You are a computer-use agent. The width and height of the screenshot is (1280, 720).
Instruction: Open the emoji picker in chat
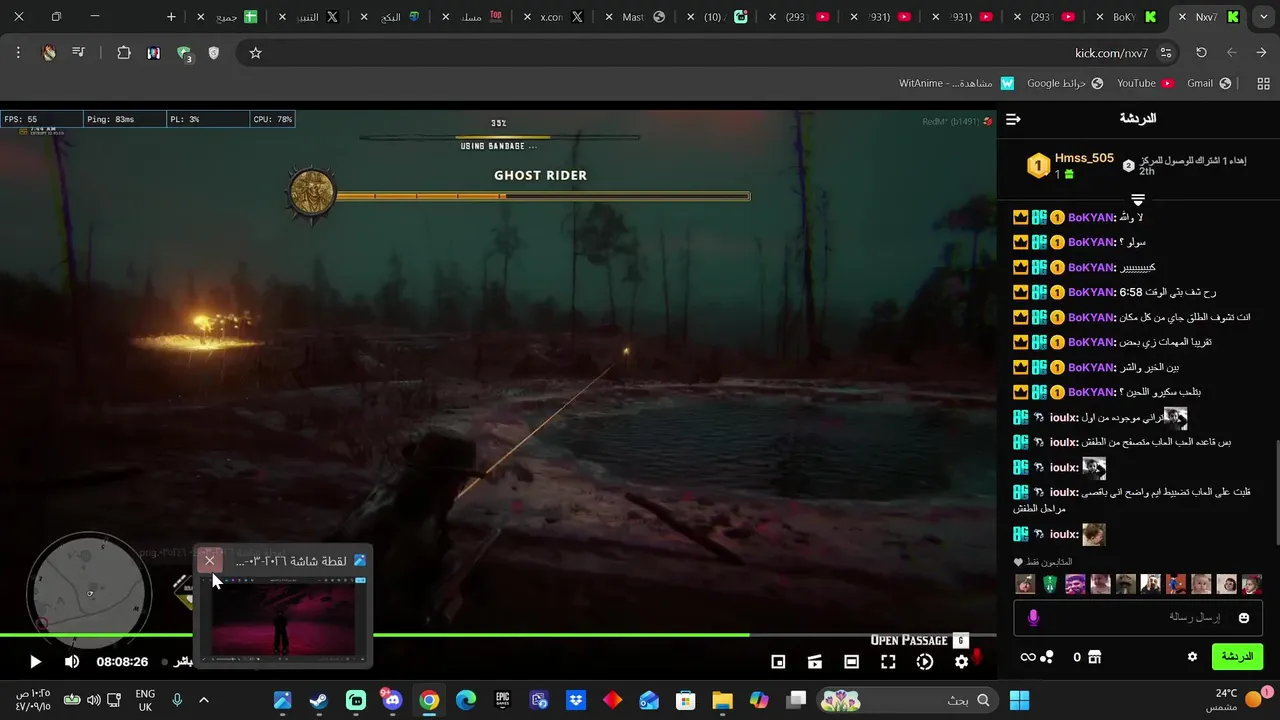point(1244,618)
